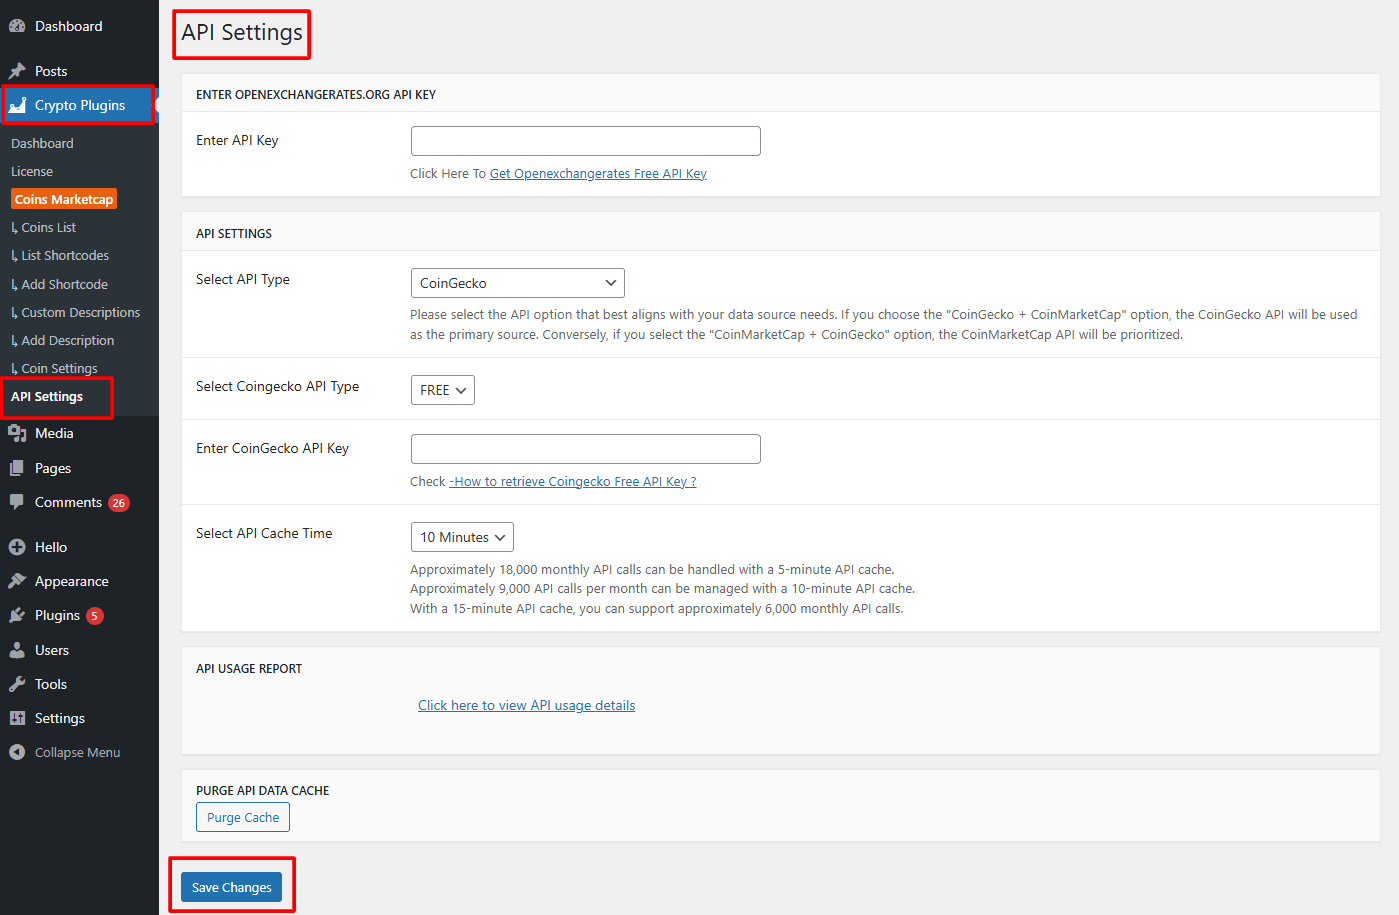Viewport: 1399px width, 915px height.
Task: Open the API Cache Time dropdown
Action: 461,537
